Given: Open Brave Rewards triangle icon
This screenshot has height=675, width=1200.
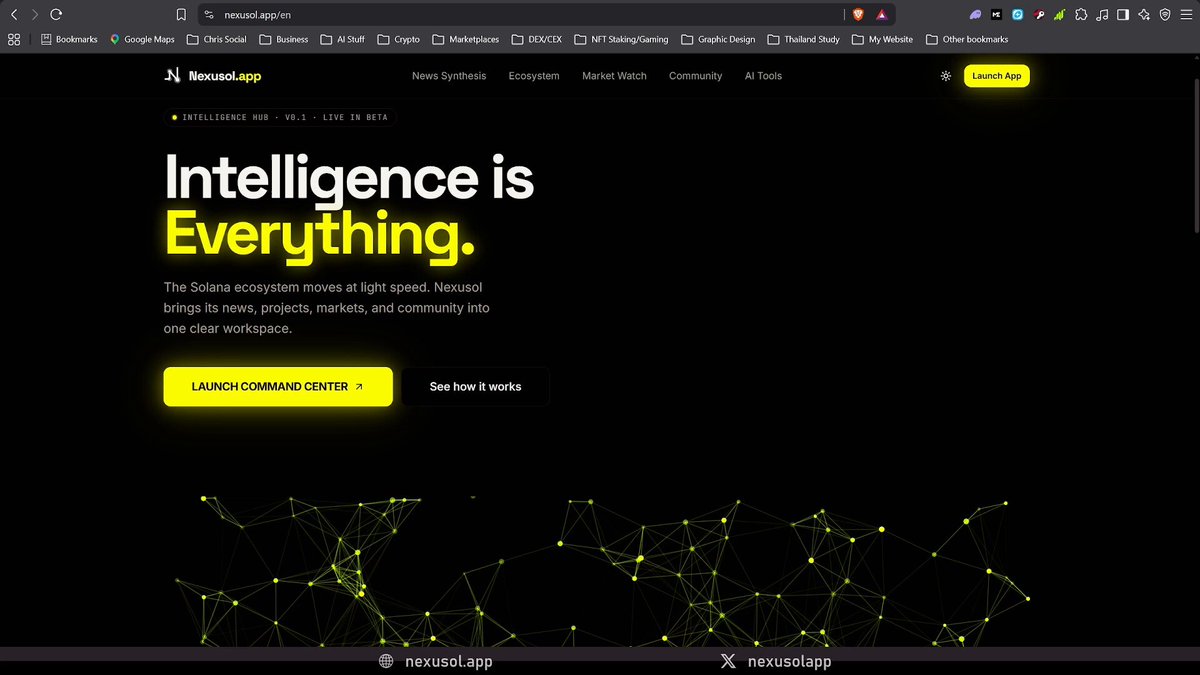Looking at the screenshot, I should click(882, 15).
